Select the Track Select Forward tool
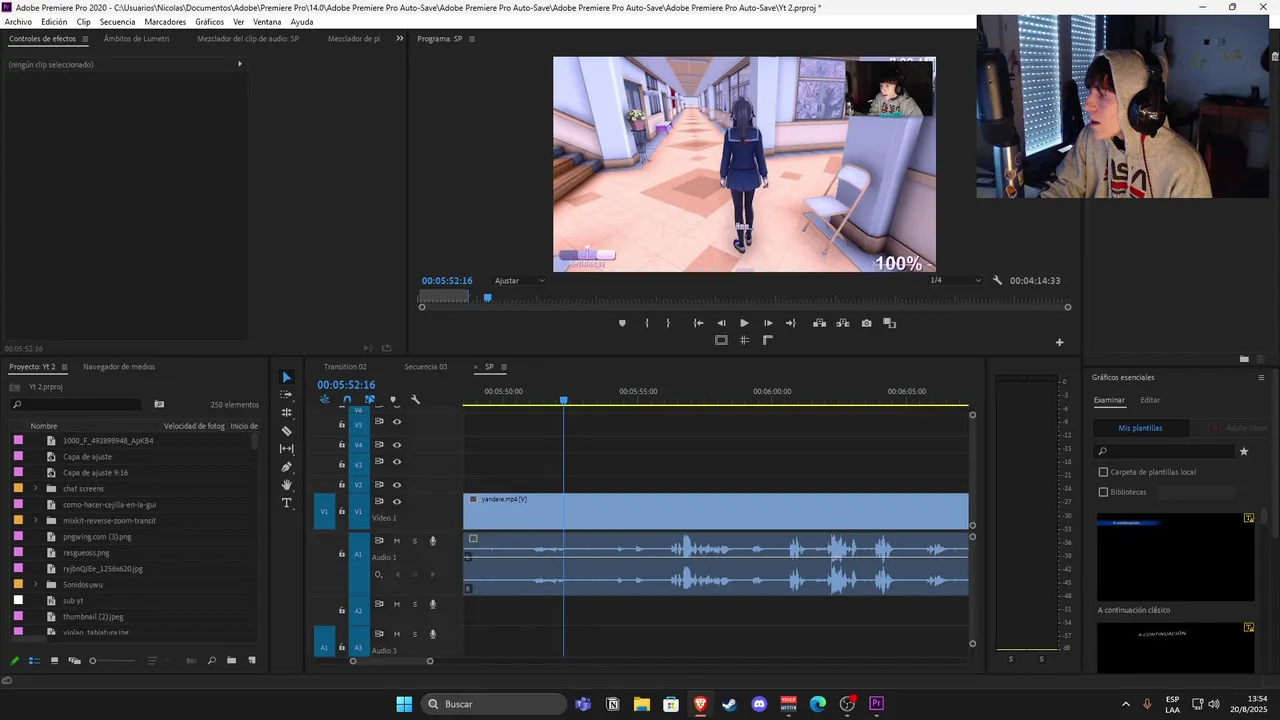The image size is (1280, 720). click(287, 395)
